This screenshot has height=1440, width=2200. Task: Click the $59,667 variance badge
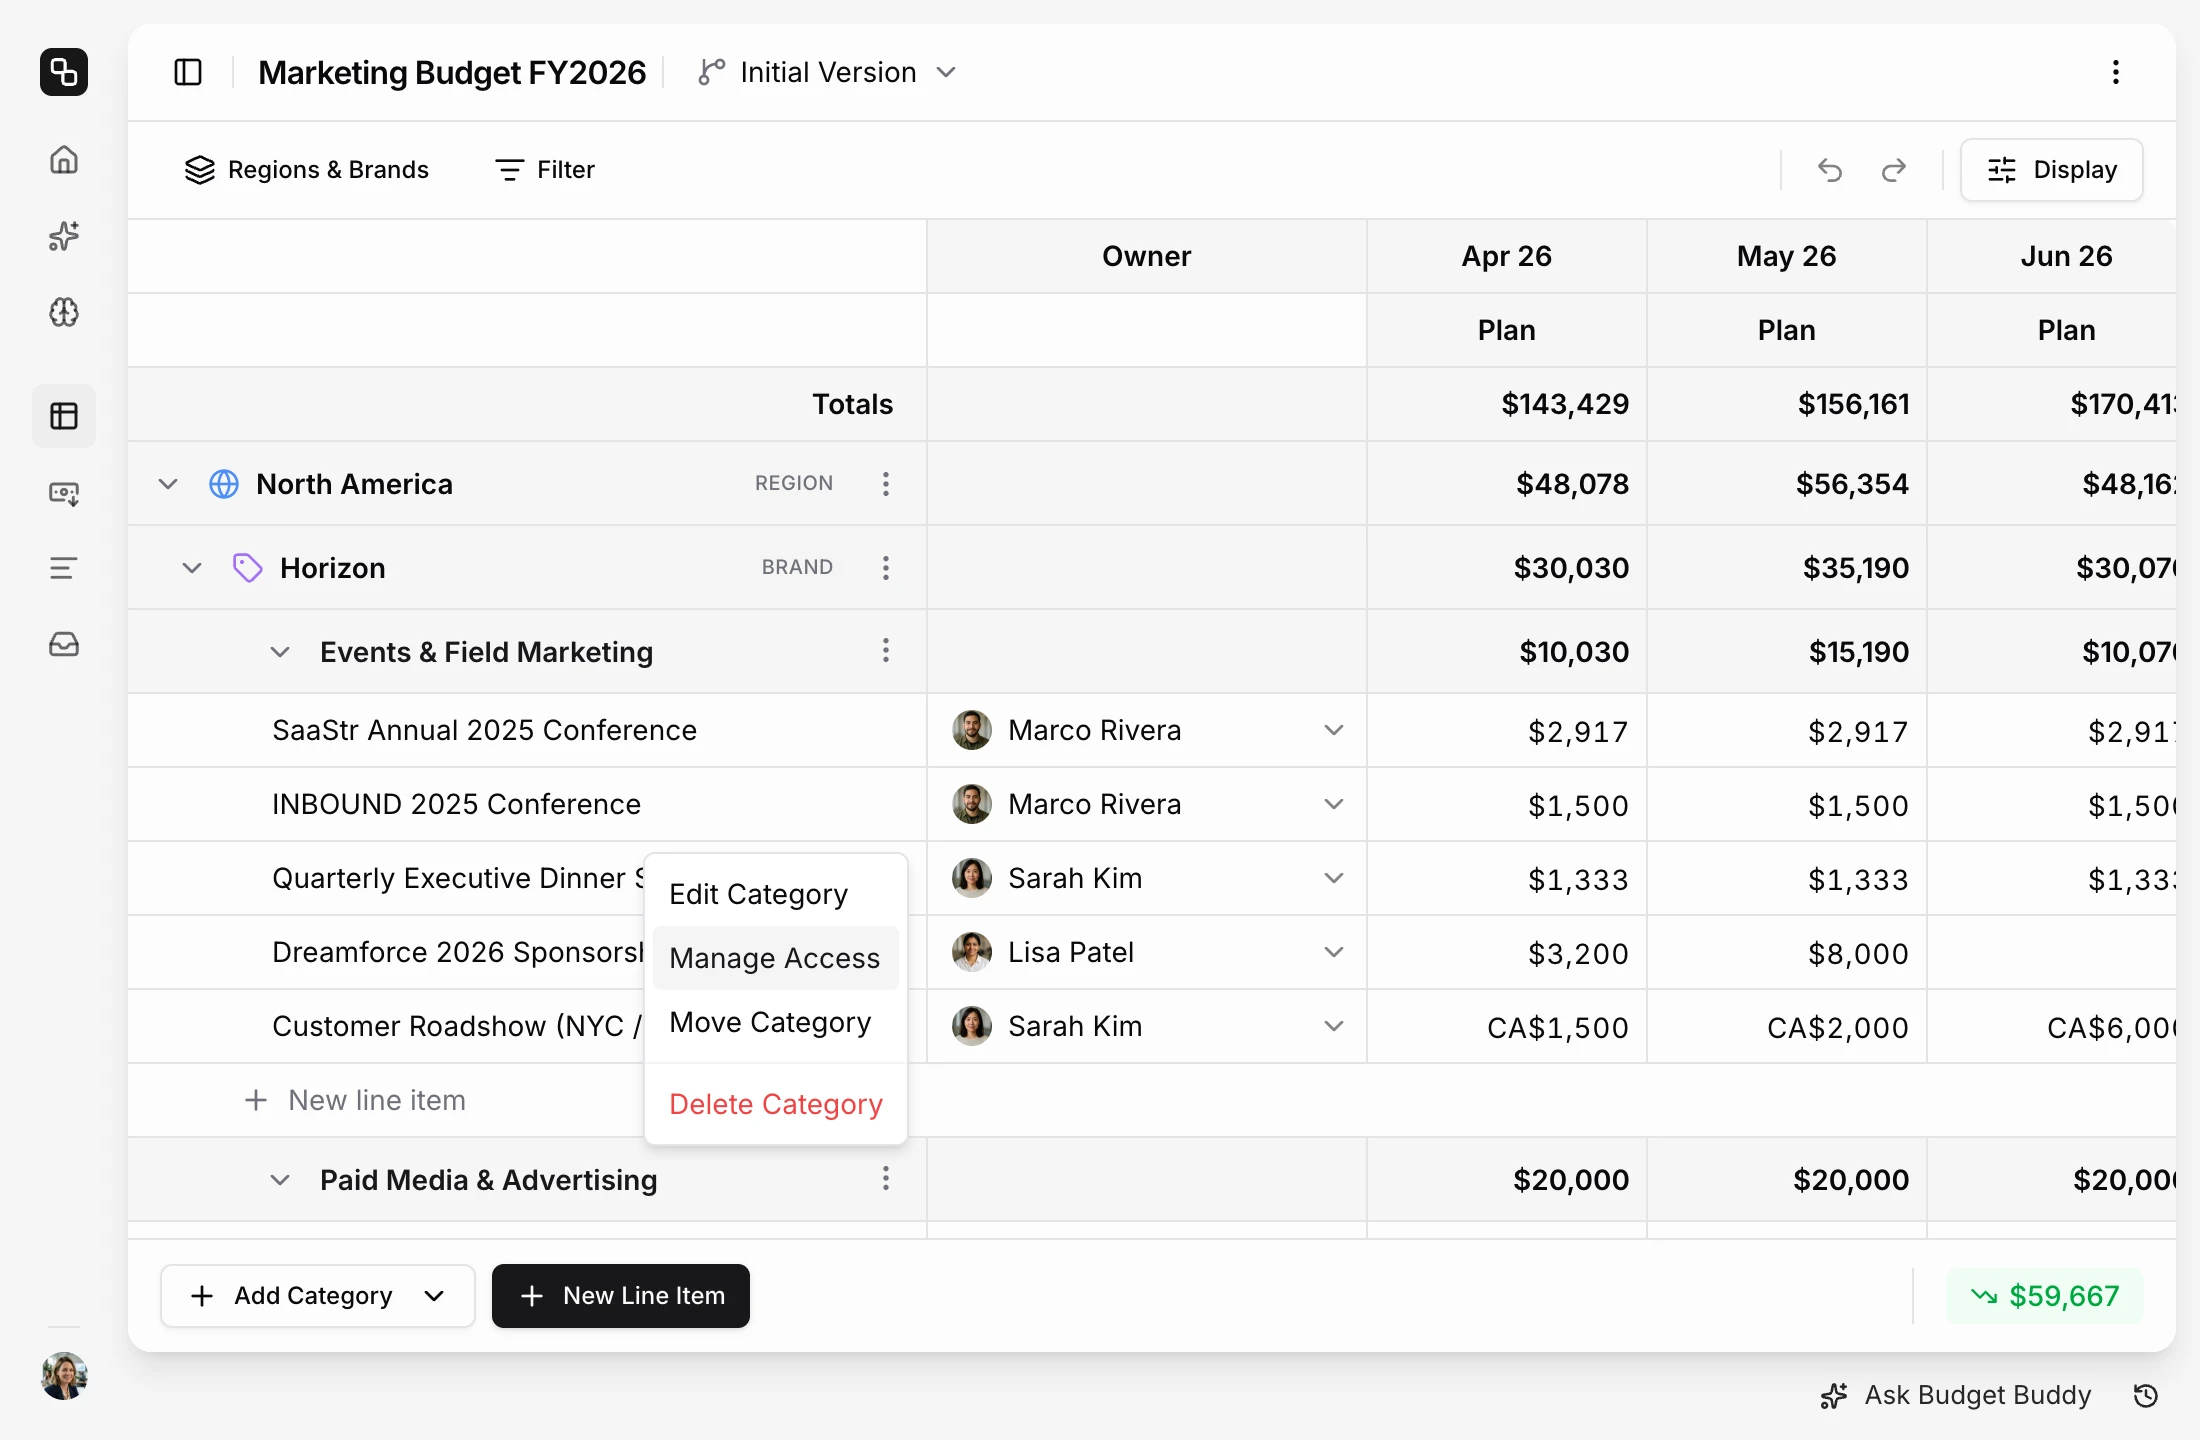[x=2044, y=1296]
